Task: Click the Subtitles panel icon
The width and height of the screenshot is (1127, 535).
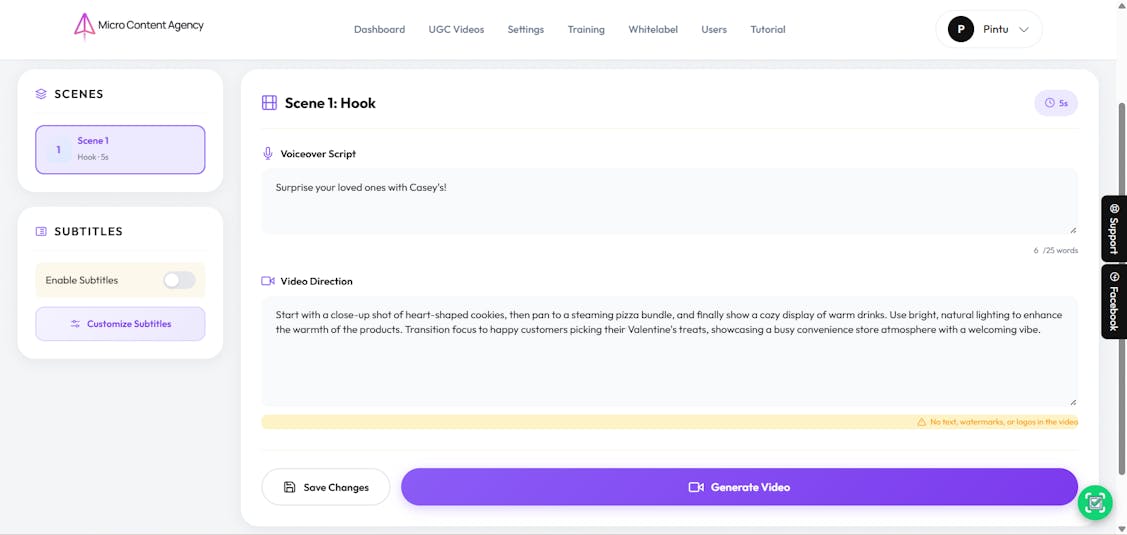Action: [x=41, y=231]
